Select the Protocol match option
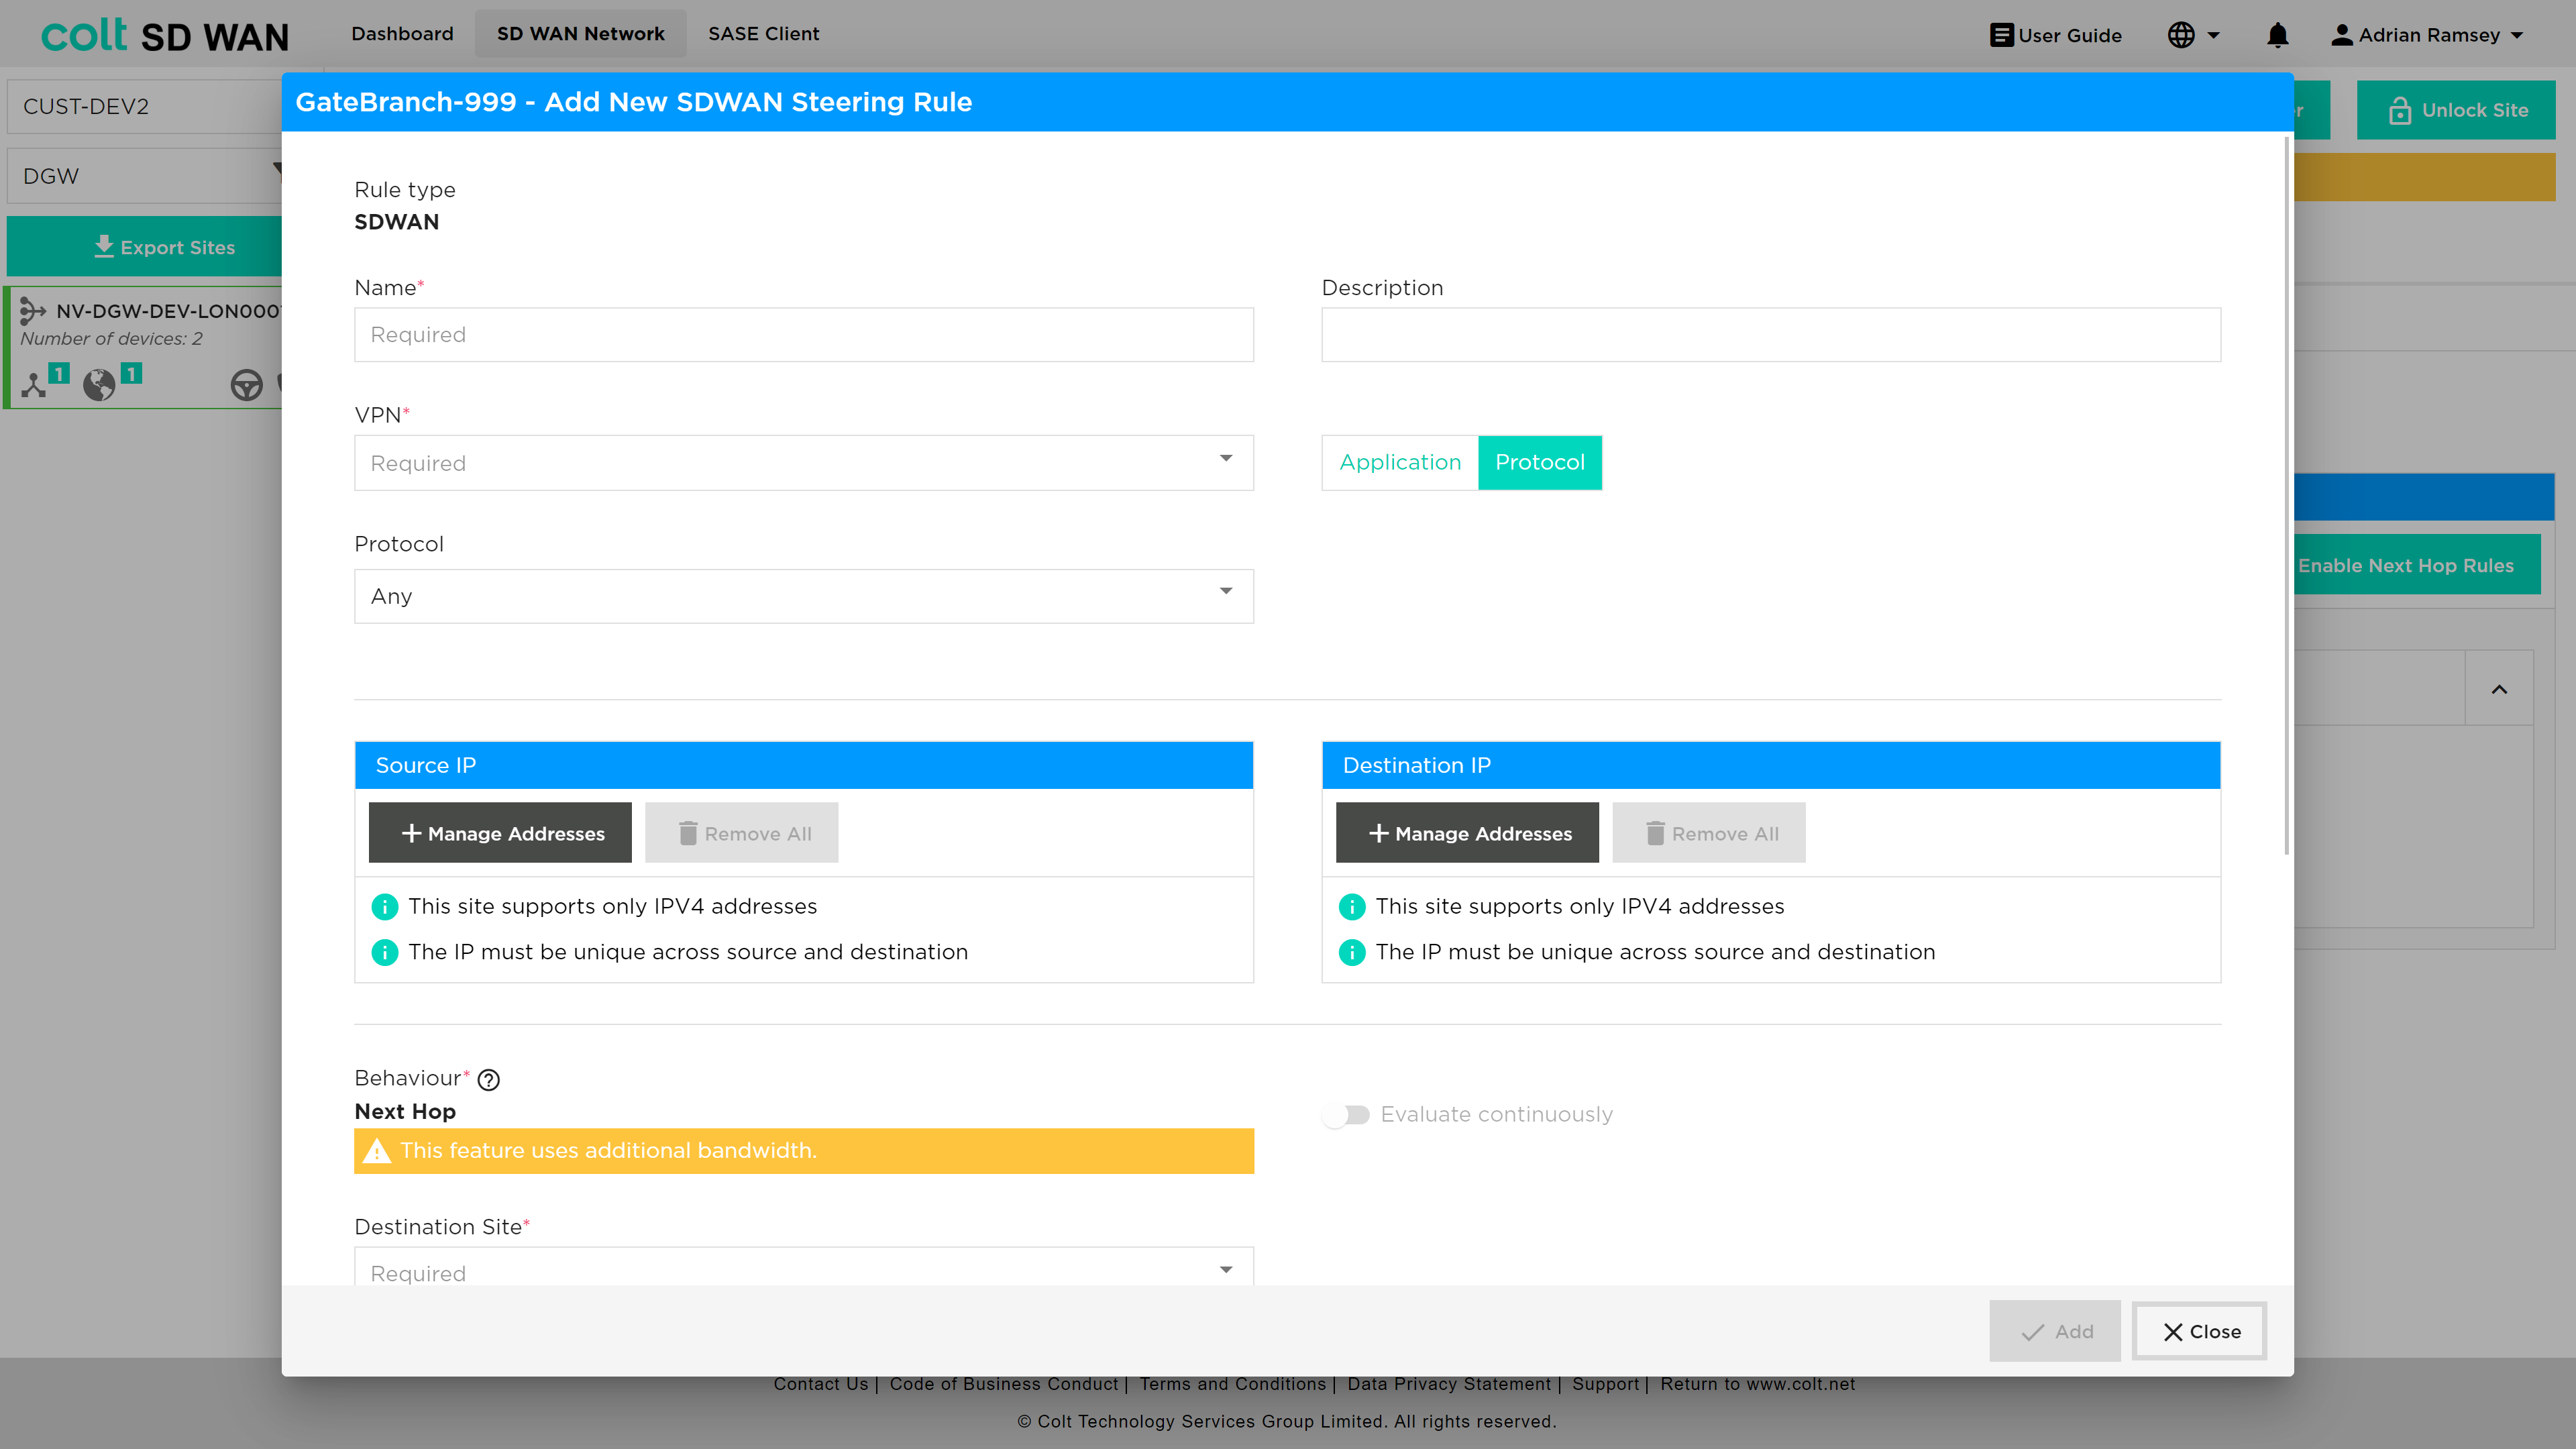Screen dimensions: 2576x1449 click(x=1540, y=463)
